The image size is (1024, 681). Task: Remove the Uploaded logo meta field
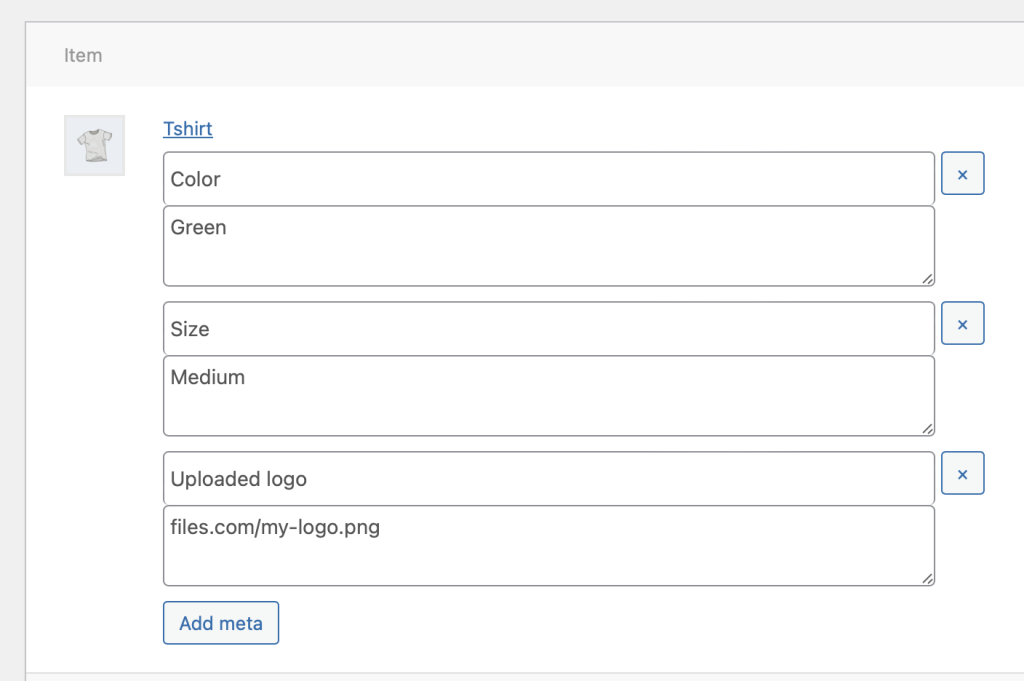pyautogui.click(x=962, y=474)
